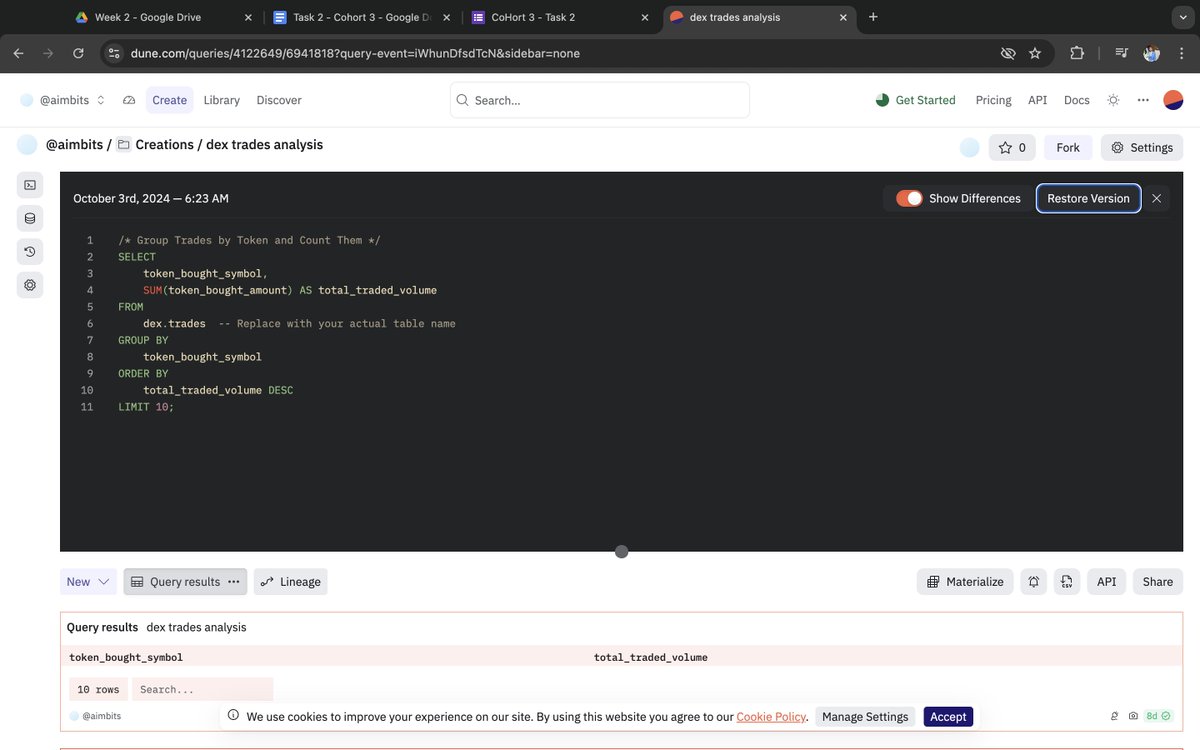Open Manage Settings in cookie banner
This screenshot has width=1200, height=750.
(x=865, y=716)
